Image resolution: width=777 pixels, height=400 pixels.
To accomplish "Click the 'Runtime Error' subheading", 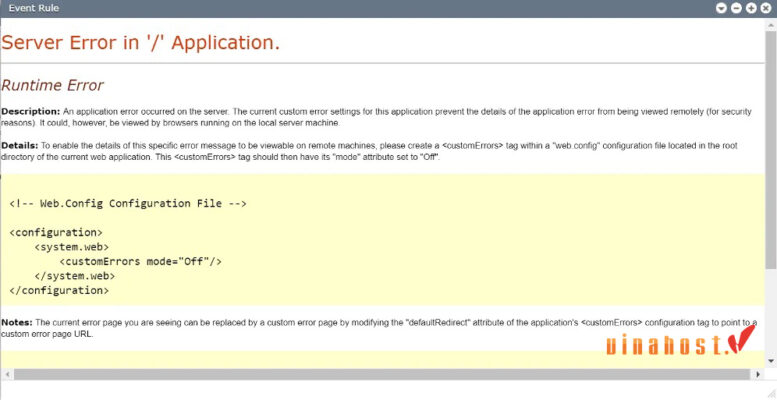I will (52, 85).
